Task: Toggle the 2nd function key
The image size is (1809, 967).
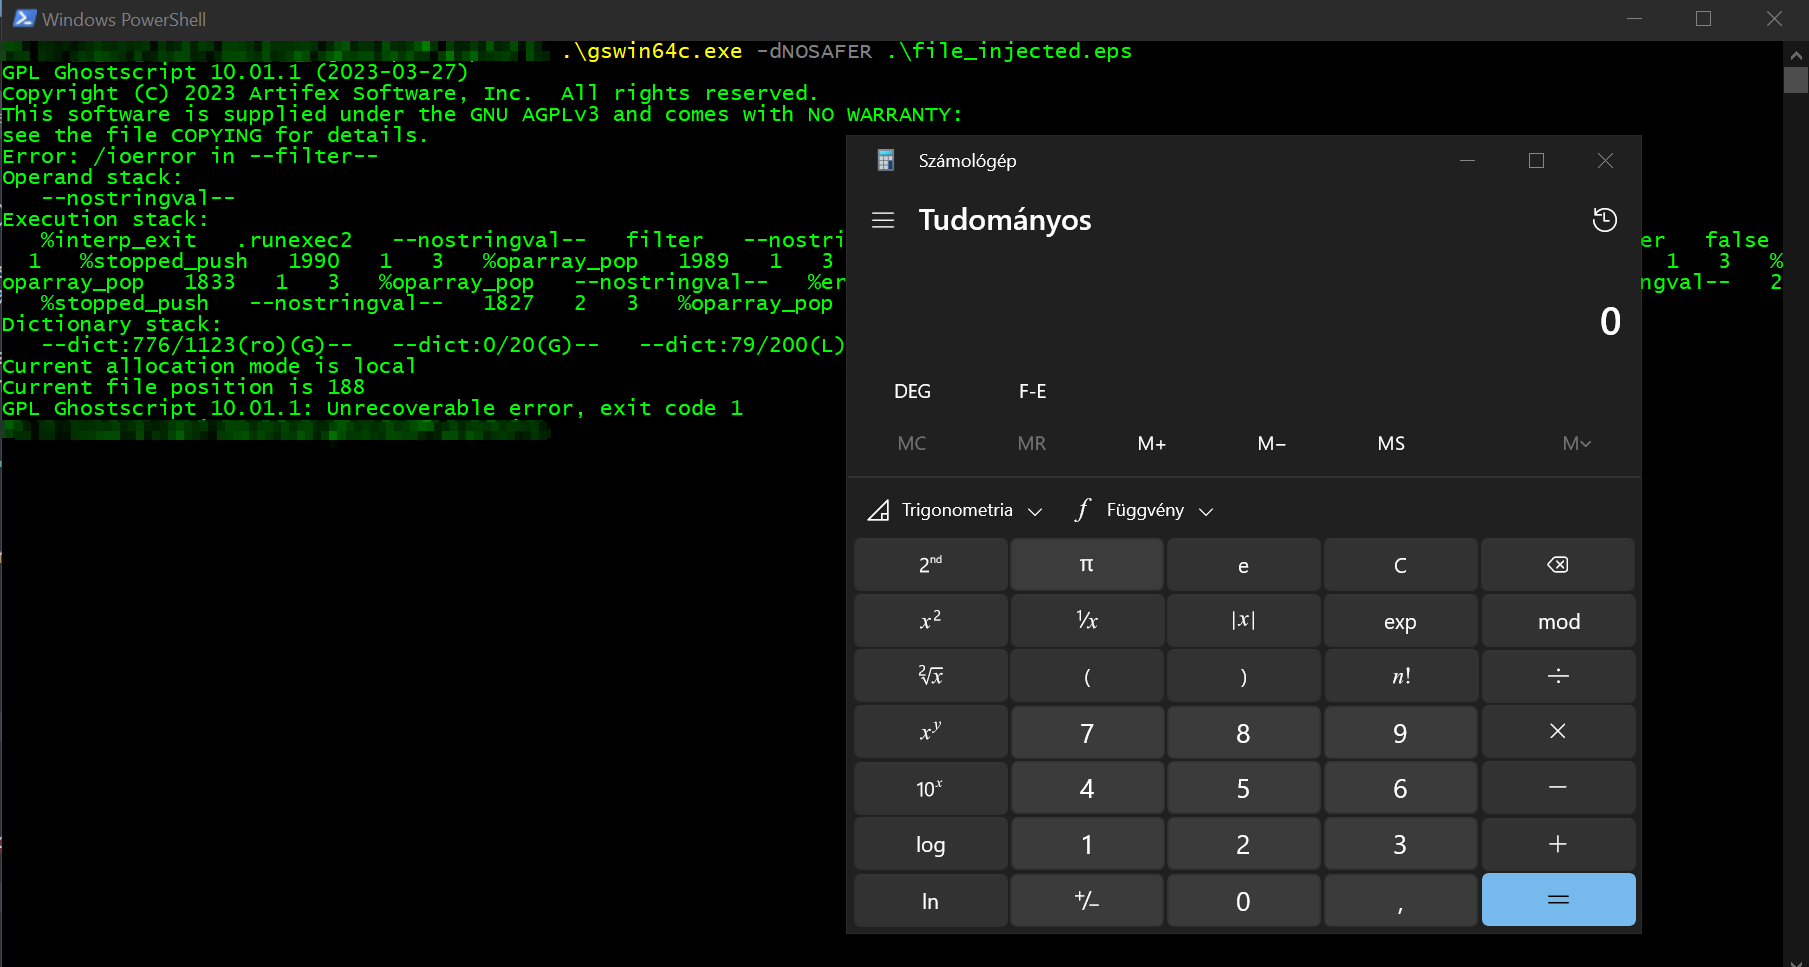Action: tap(931, 565)
